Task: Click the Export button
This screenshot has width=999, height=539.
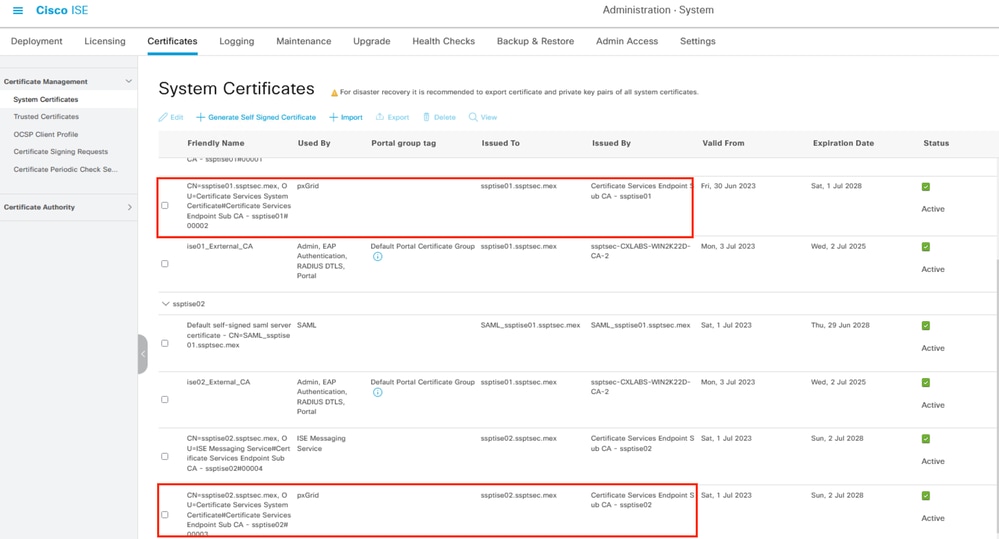Action: 392,117
